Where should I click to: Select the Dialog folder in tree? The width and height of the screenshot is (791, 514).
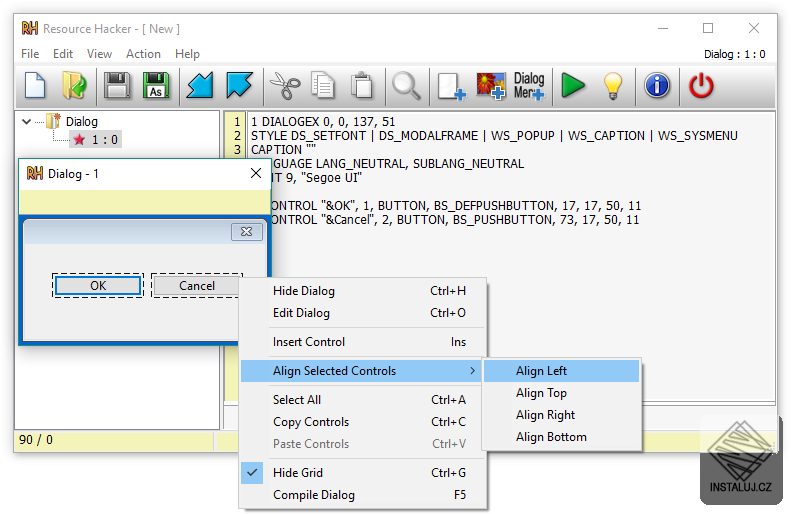tap(81, 122)
